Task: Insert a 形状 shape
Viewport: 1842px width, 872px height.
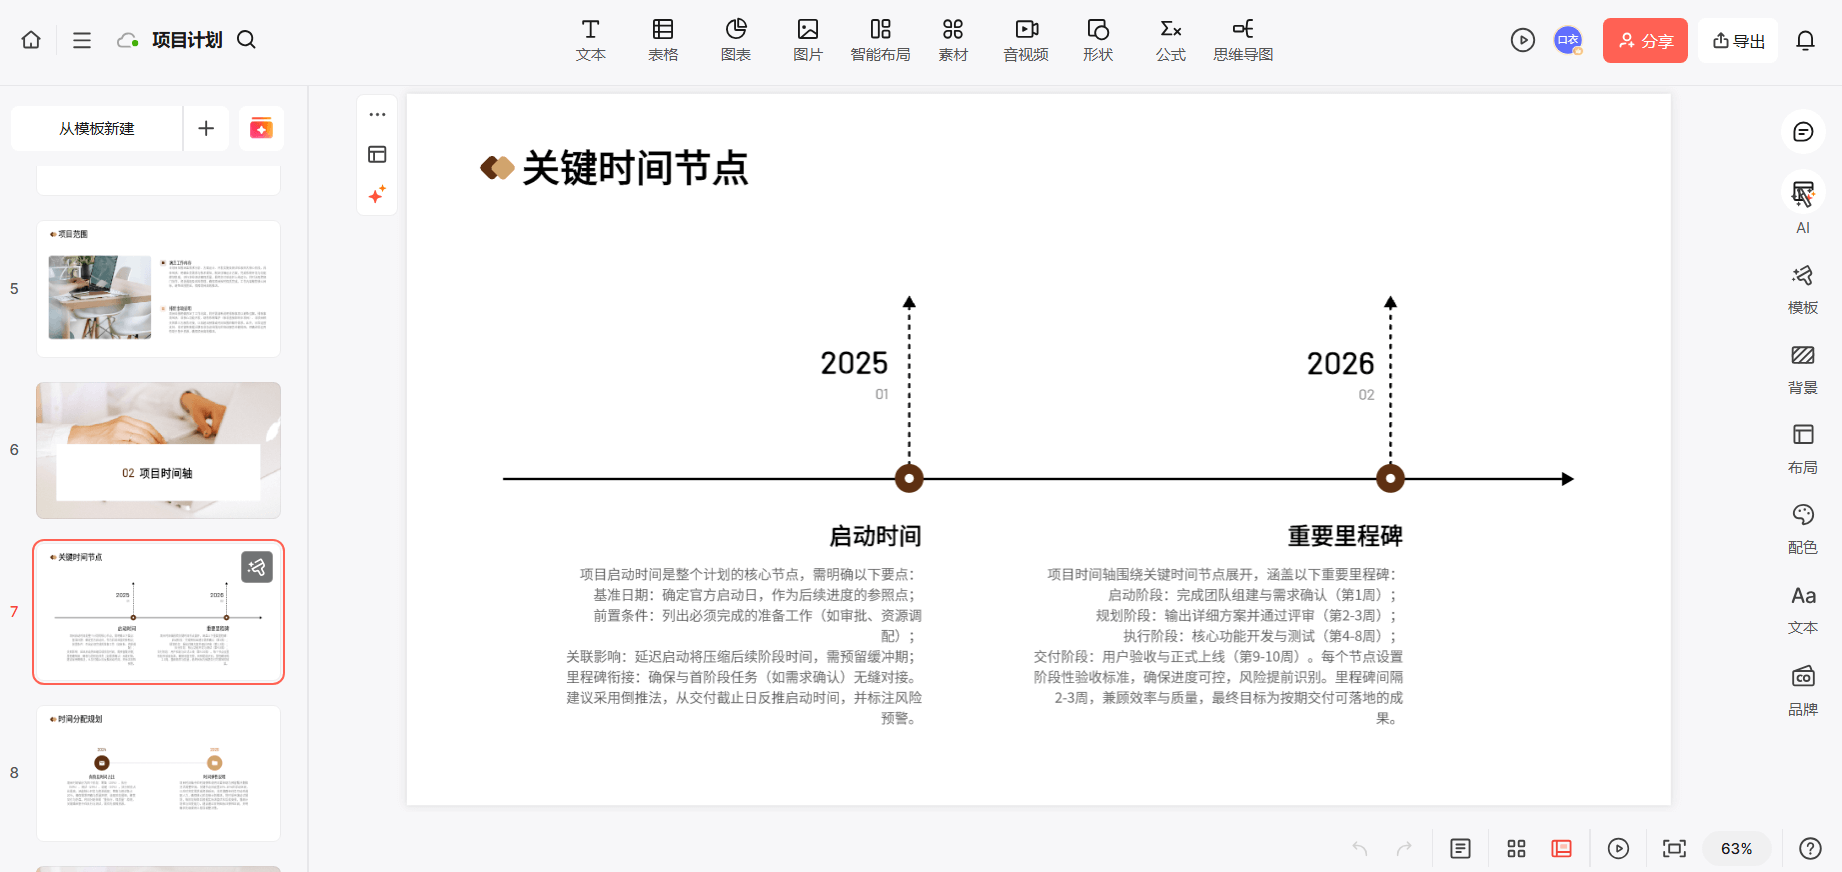Action: tap(1098, 41)
